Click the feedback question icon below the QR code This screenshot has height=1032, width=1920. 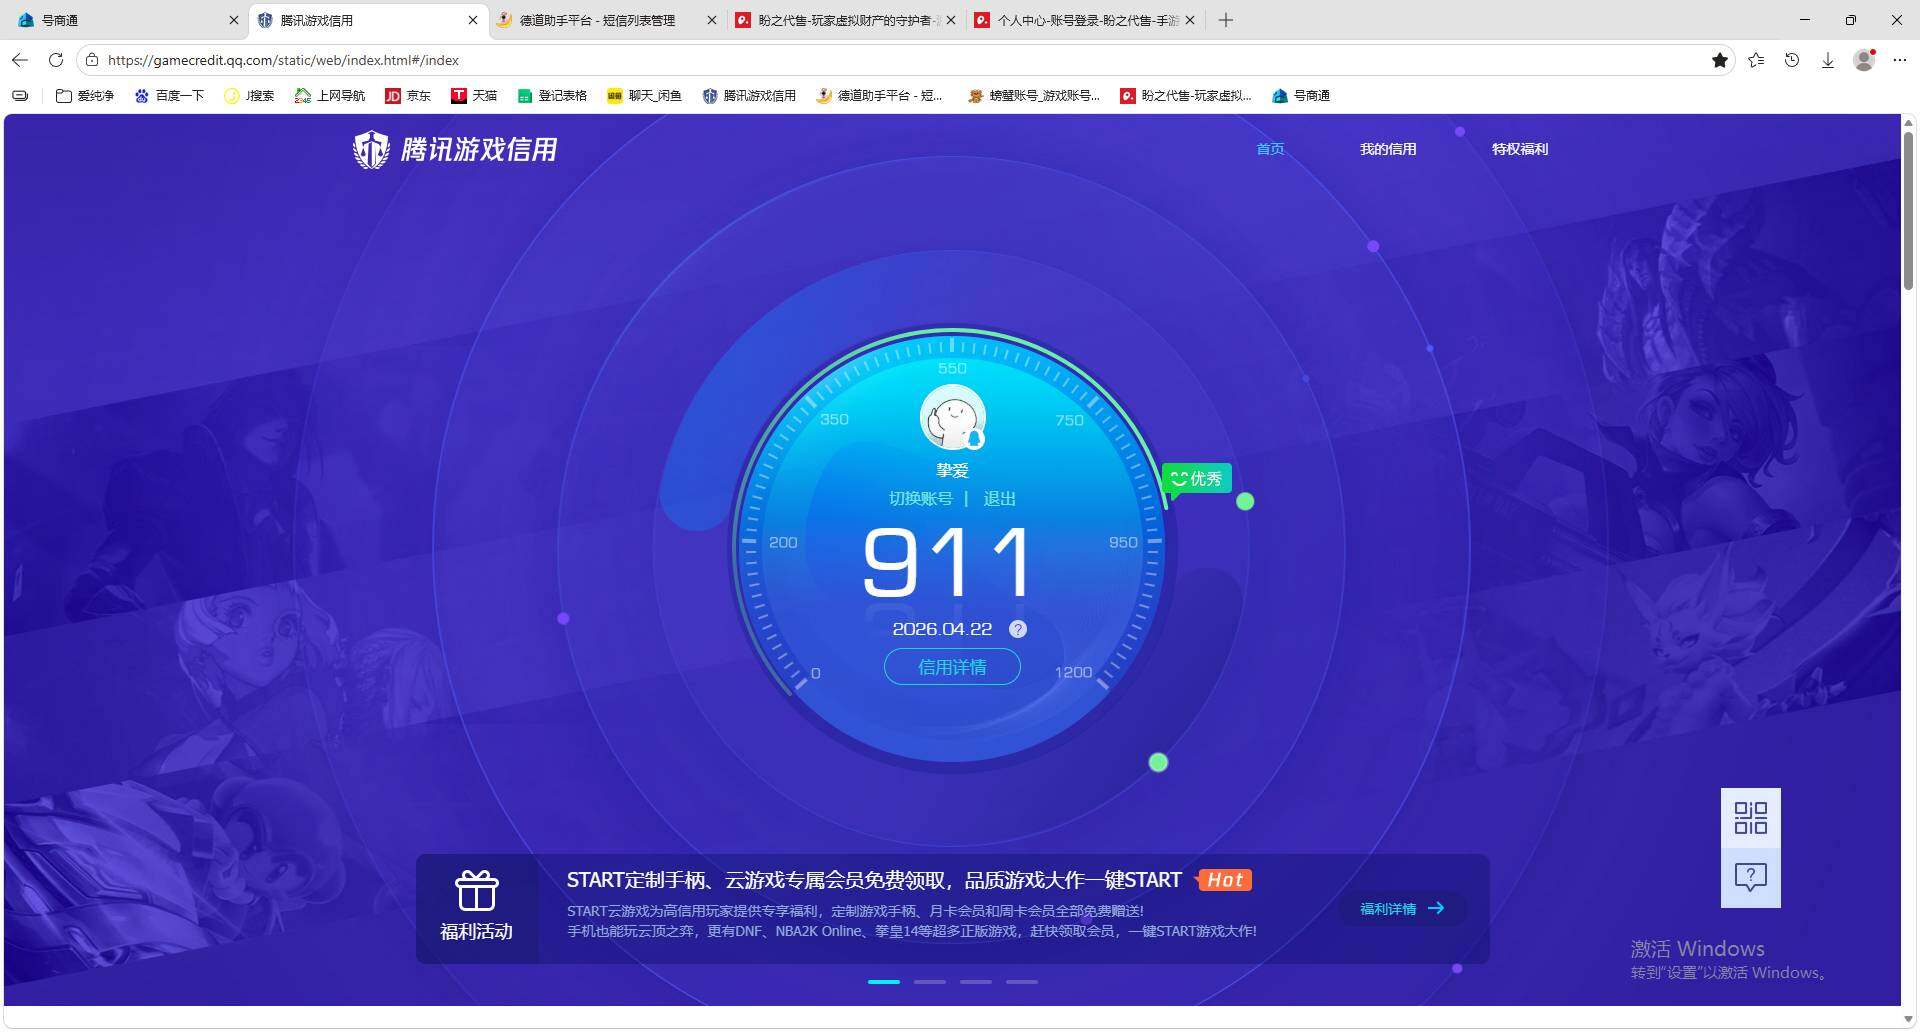[x=1750, y=877]
